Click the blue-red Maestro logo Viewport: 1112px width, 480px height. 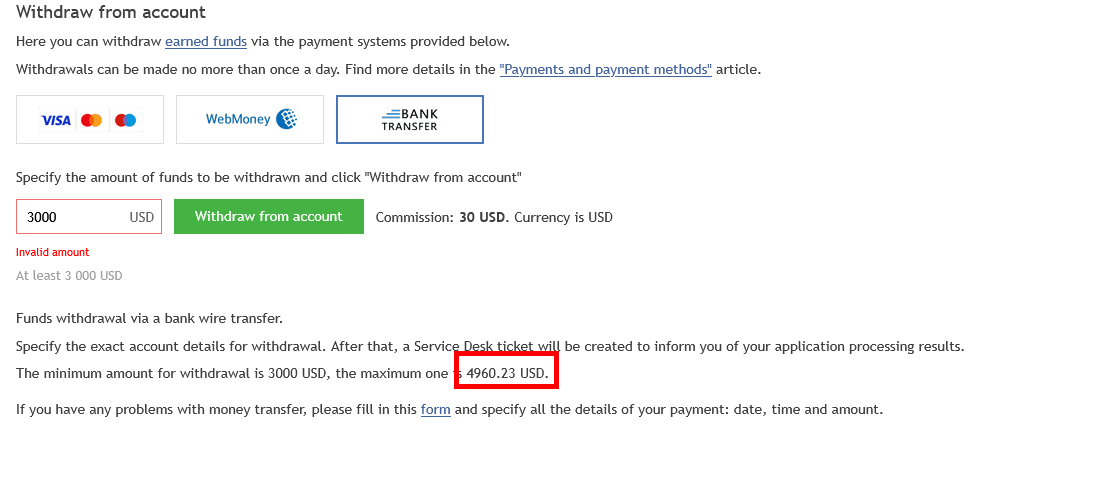click(126, 121)
